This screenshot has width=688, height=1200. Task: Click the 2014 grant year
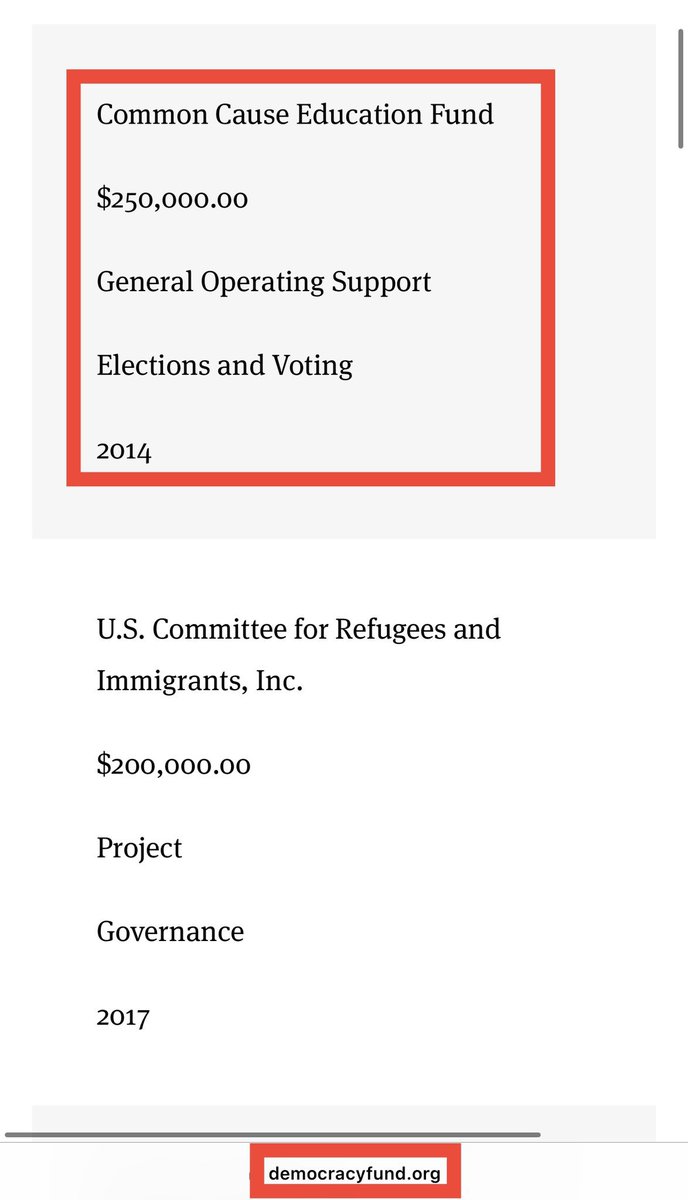[x=124, y=451]
